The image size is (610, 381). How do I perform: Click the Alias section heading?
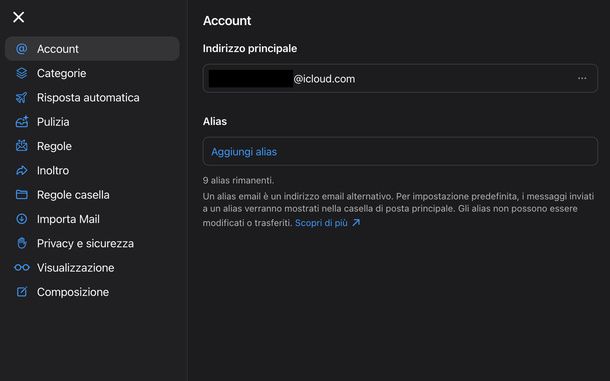(215, 121)
